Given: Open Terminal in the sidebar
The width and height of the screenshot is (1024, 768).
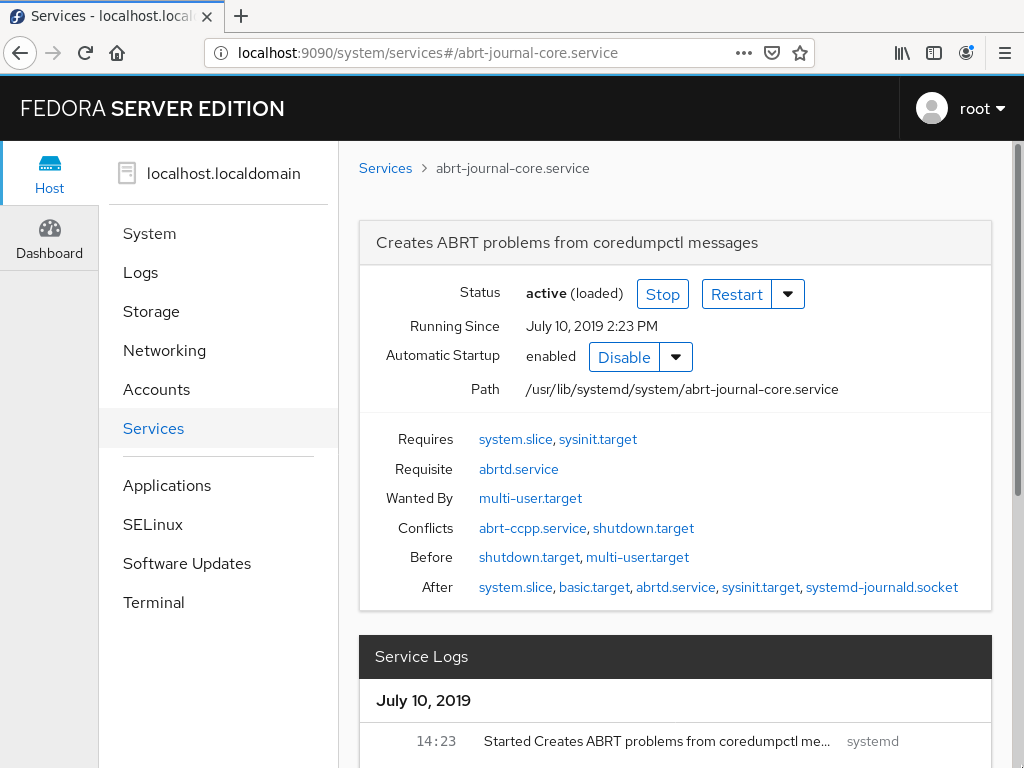Looking at the screenshot, I should (x=153, y=603).
